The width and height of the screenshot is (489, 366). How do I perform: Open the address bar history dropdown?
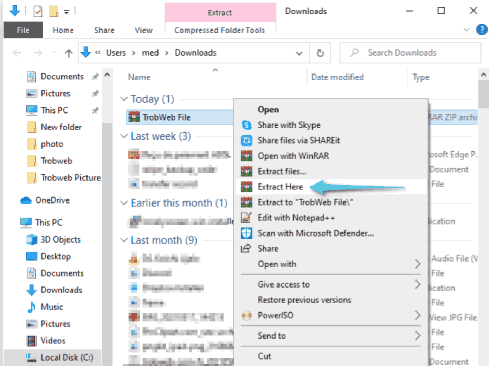pos(299,53)
